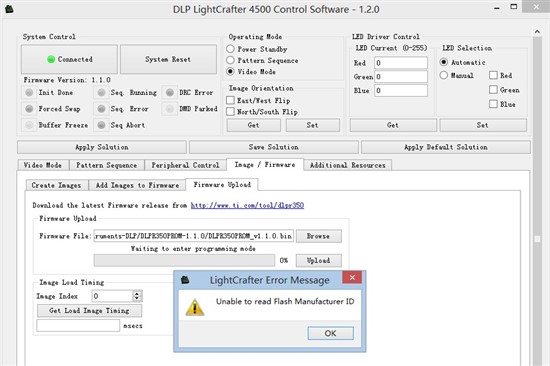Check the Red LED checkbox

pyautogui.click(x=493, y=75)
